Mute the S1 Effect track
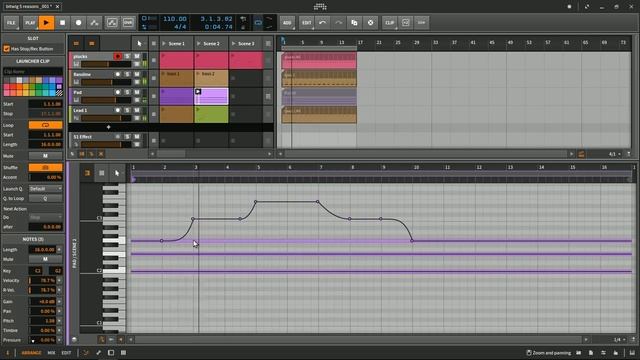 tap(137, 137)
